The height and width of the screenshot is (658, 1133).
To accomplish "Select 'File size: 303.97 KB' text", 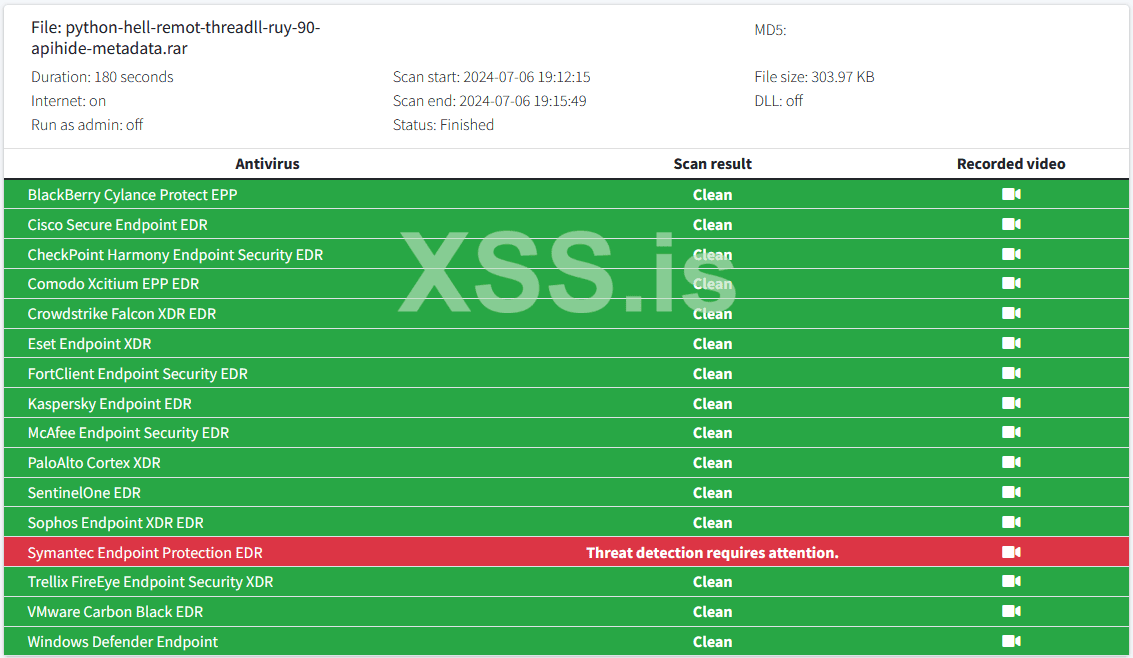I will (x=814, y=77).
